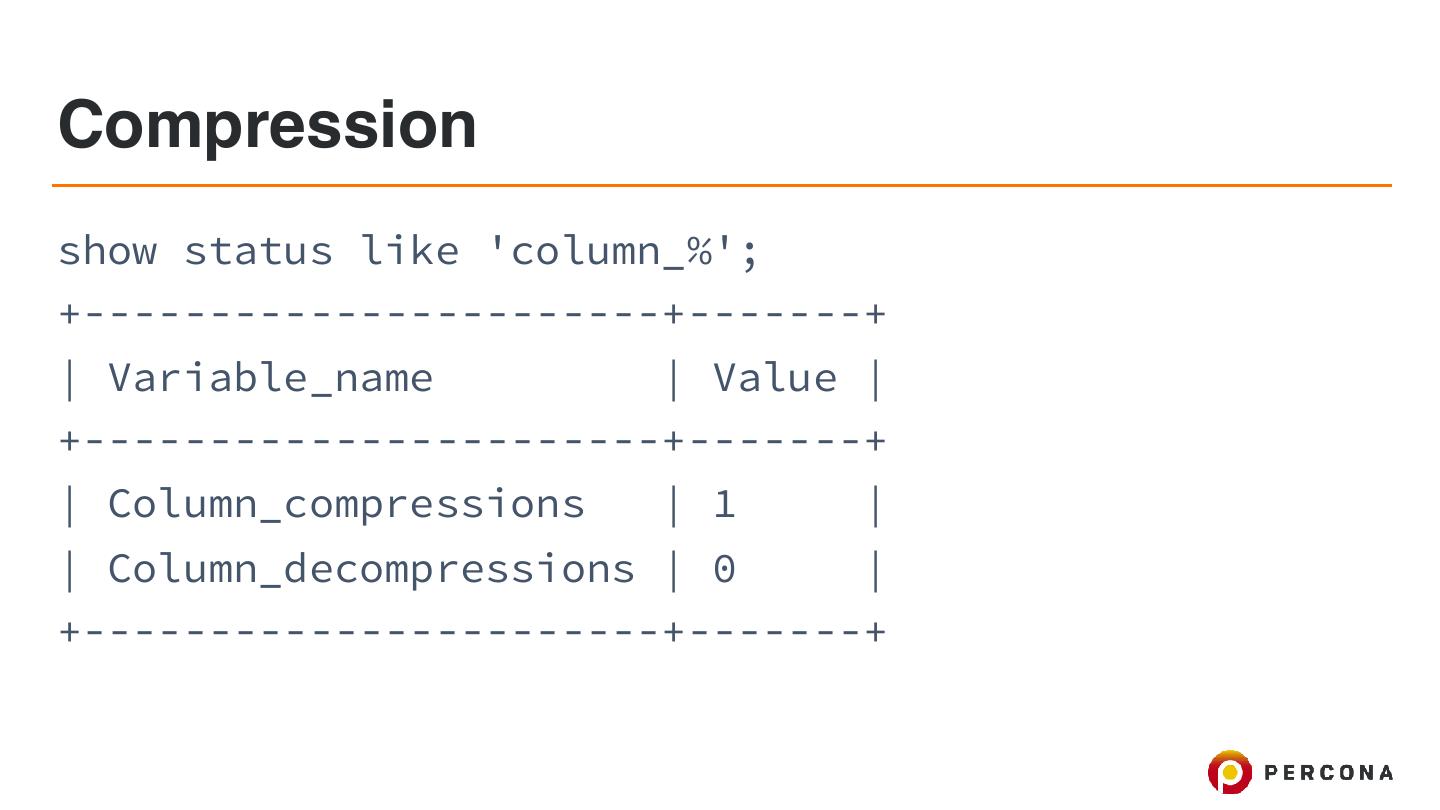Click the semicolon ending the SQL command
The height and width of the screenshot is (810, 1440).
tap(750, 252)
